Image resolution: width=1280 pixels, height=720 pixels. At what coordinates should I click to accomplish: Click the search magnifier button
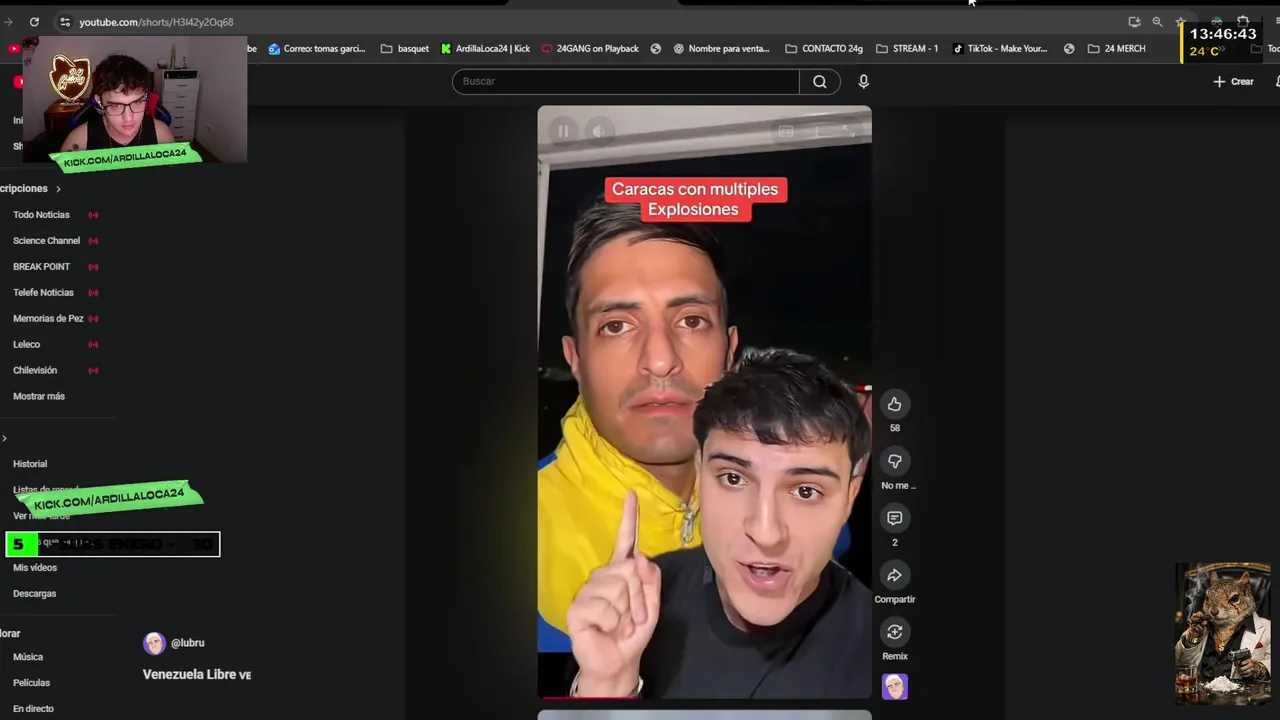click(819, 81)
